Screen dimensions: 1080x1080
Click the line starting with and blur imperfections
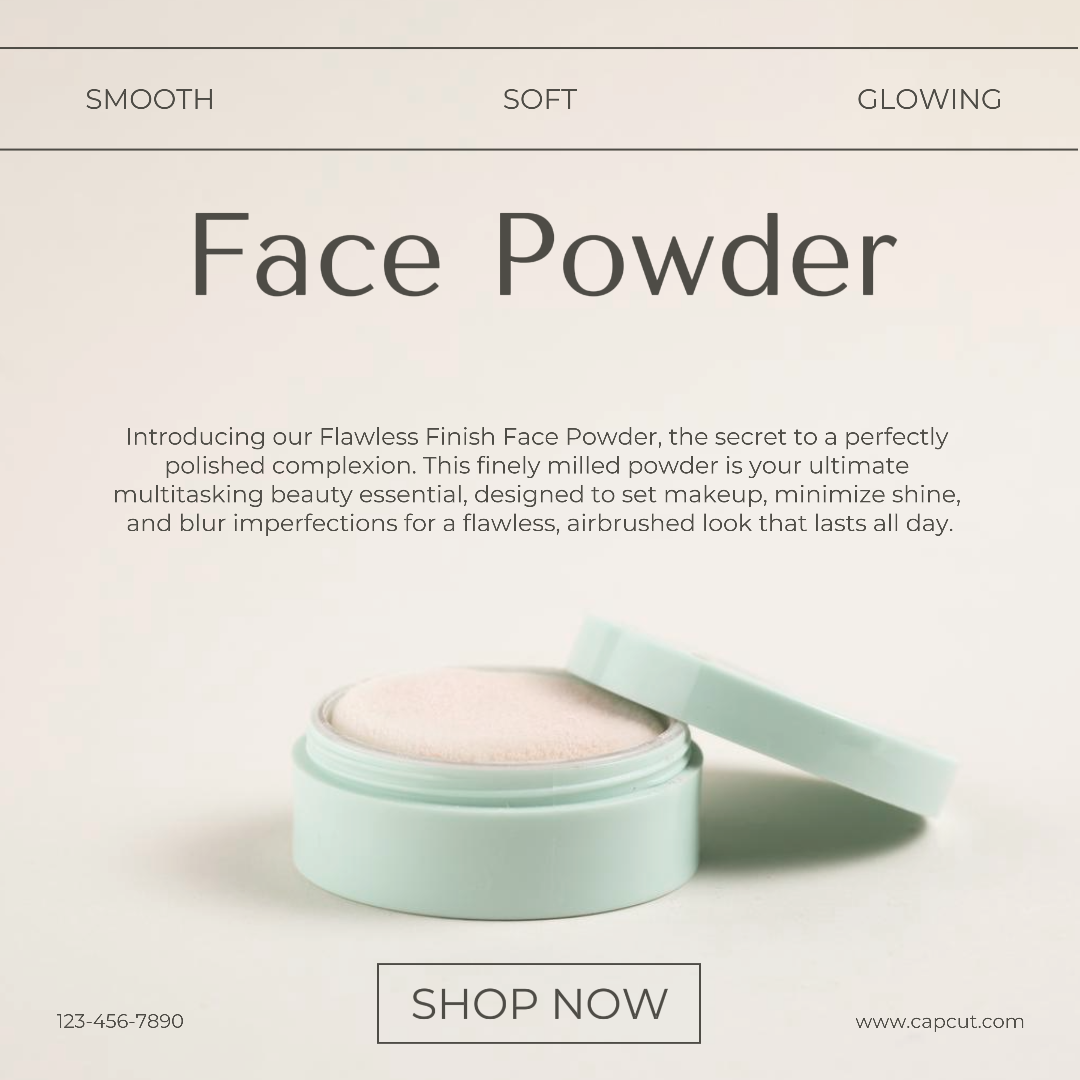tap(539, 523)
